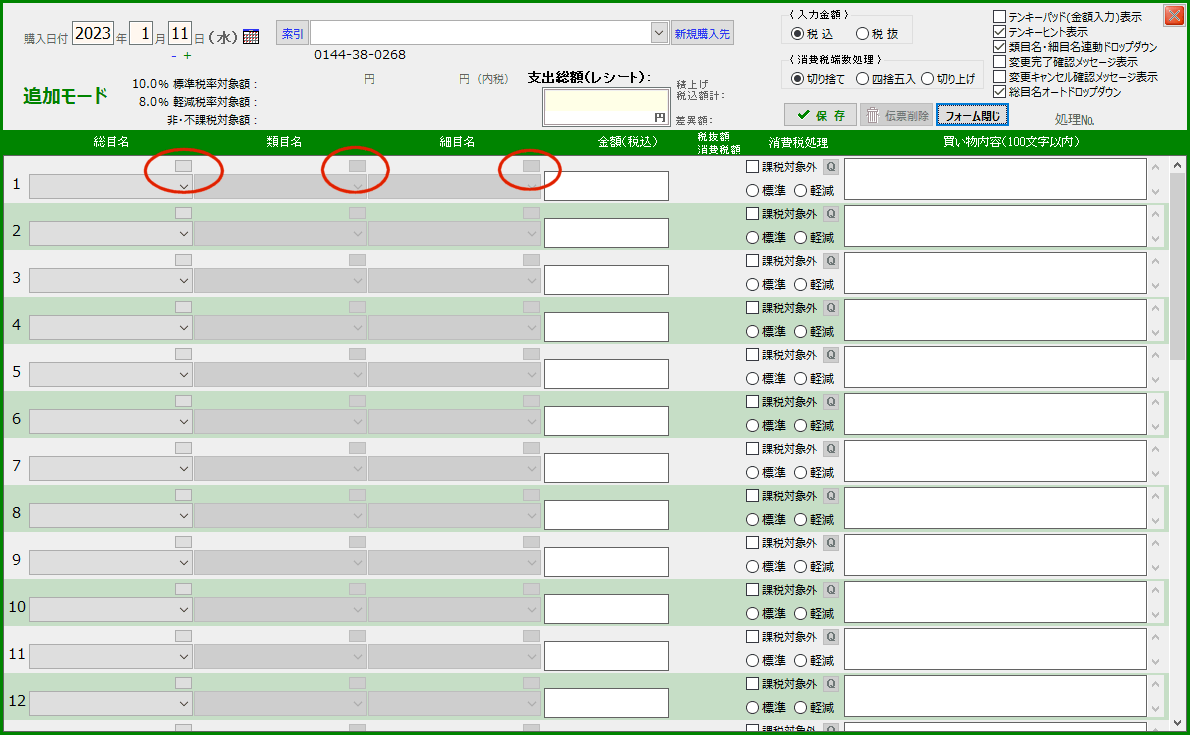Click the small gray button above row 1 類目名

(x=357, y=166)
